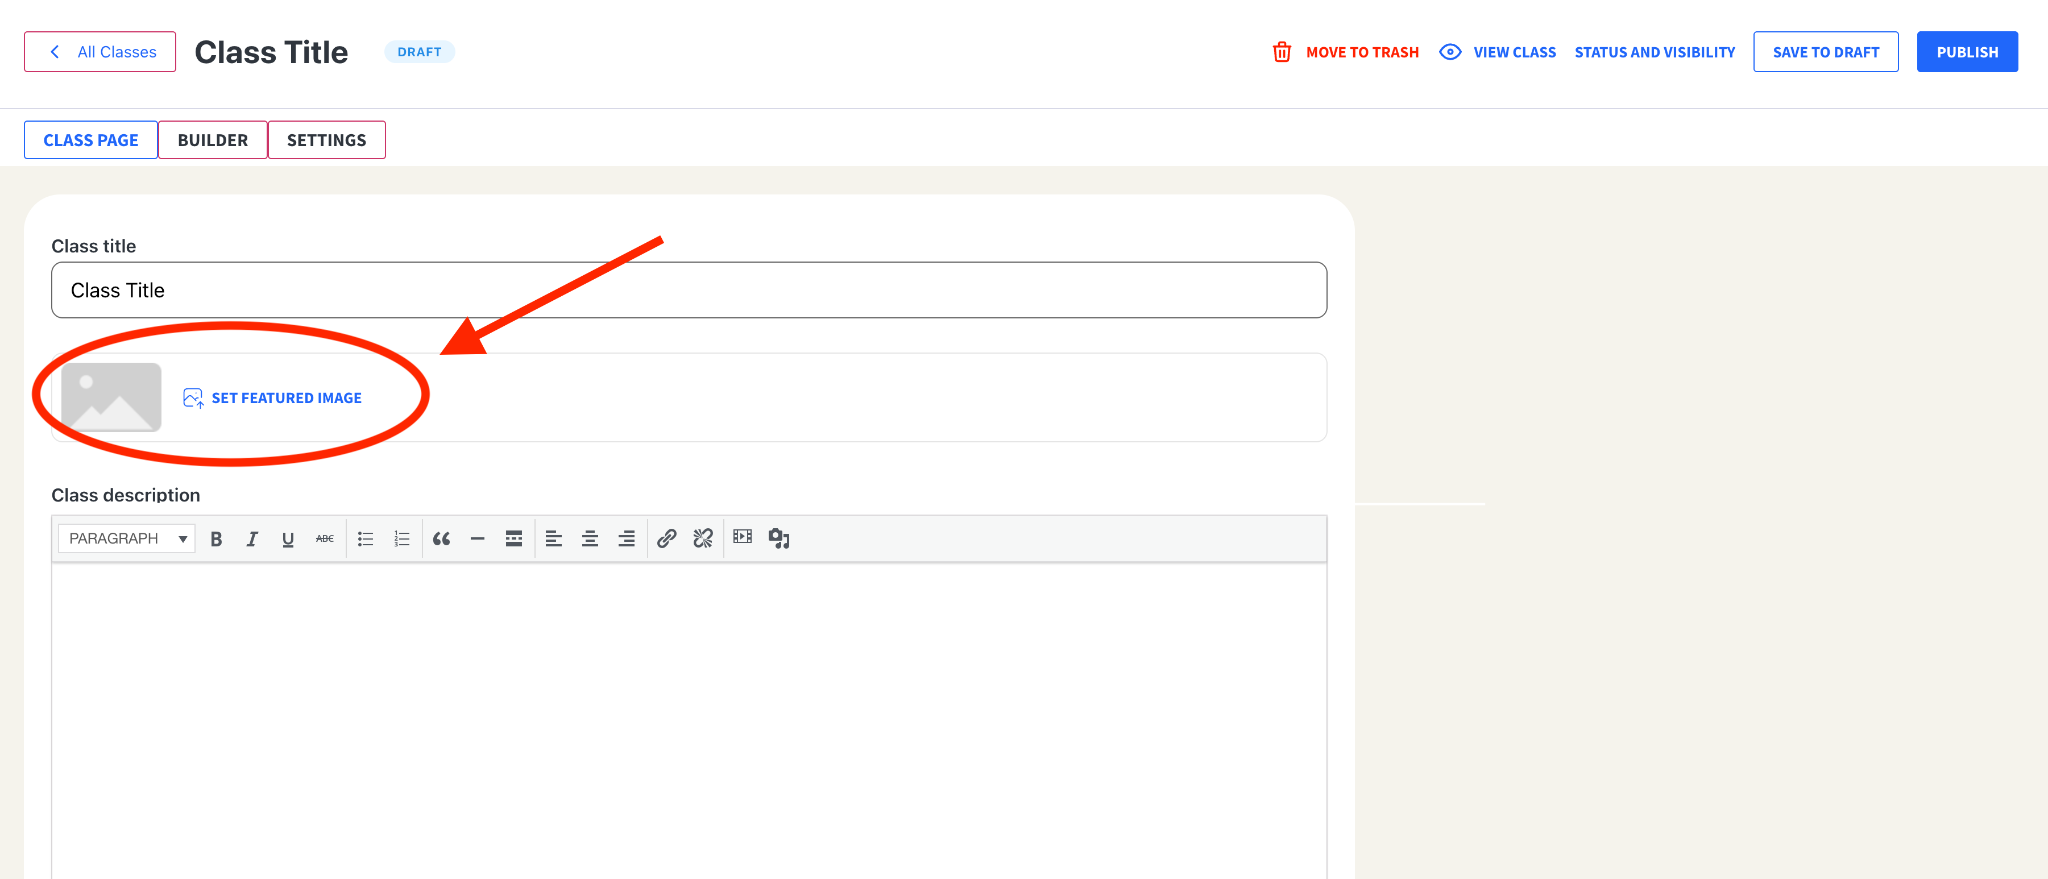Insert a blockquote
Image resolution: width=2048 pixels, height=879 pixels.
click(442, 539)
